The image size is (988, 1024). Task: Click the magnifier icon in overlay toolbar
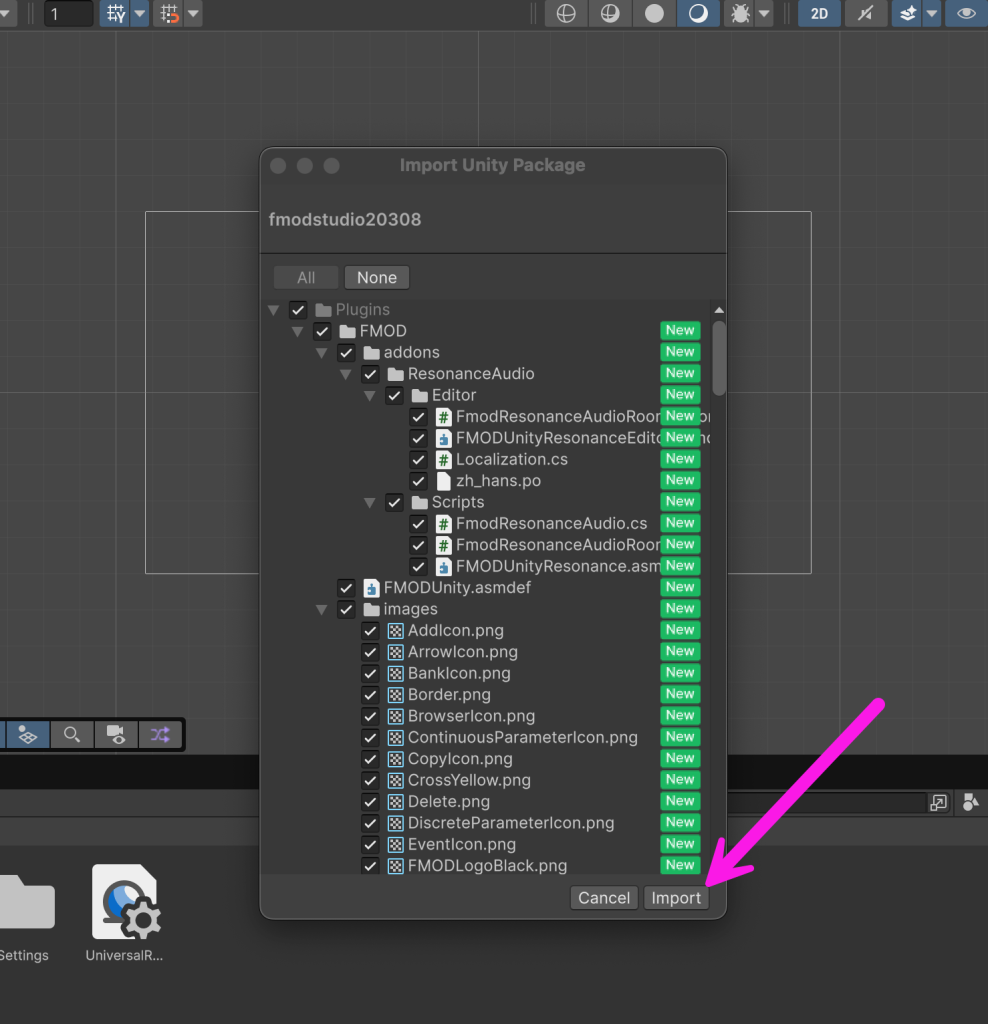(72, 735)
